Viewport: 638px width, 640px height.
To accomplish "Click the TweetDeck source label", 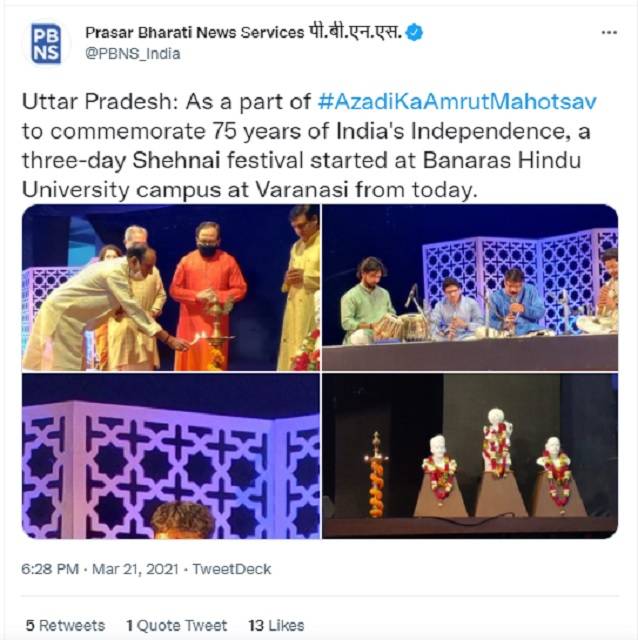I will [x=231, y=569].
